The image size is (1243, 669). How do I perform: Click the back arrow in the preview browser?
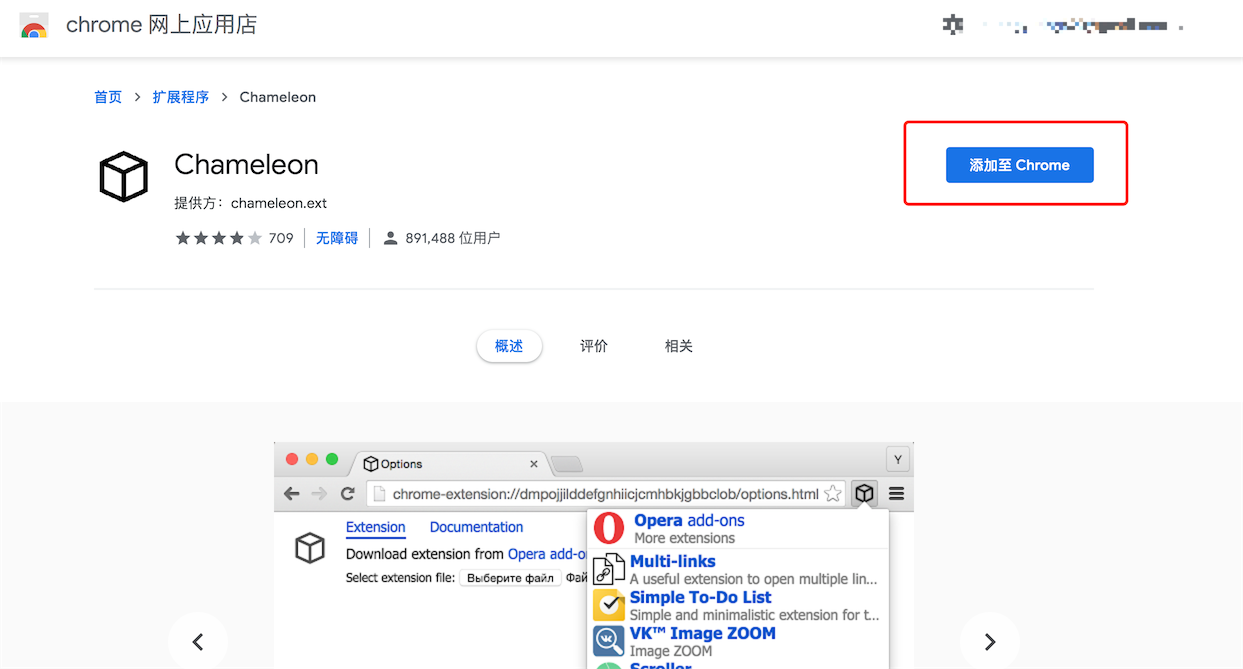[x=292, y=493]
